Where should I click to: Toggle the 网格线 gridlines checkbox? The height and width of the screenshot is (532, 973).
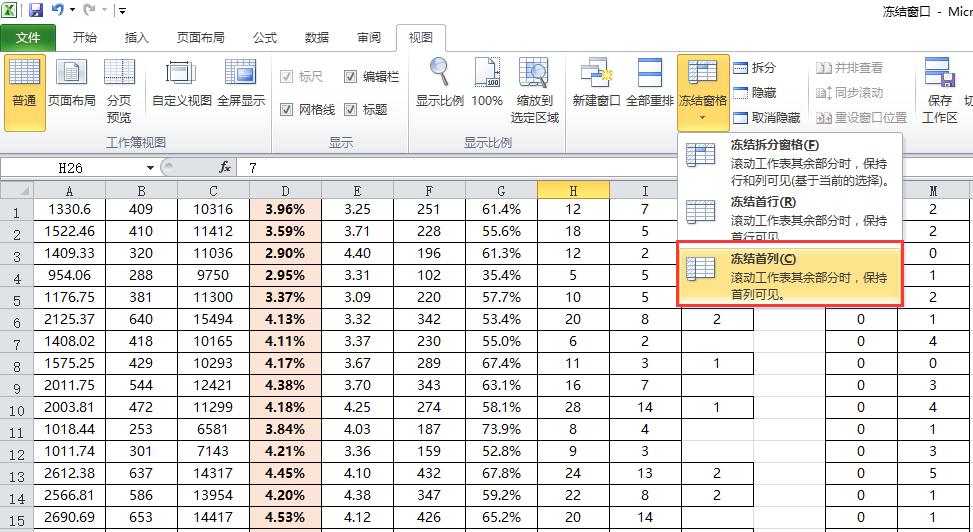point(286,109)
